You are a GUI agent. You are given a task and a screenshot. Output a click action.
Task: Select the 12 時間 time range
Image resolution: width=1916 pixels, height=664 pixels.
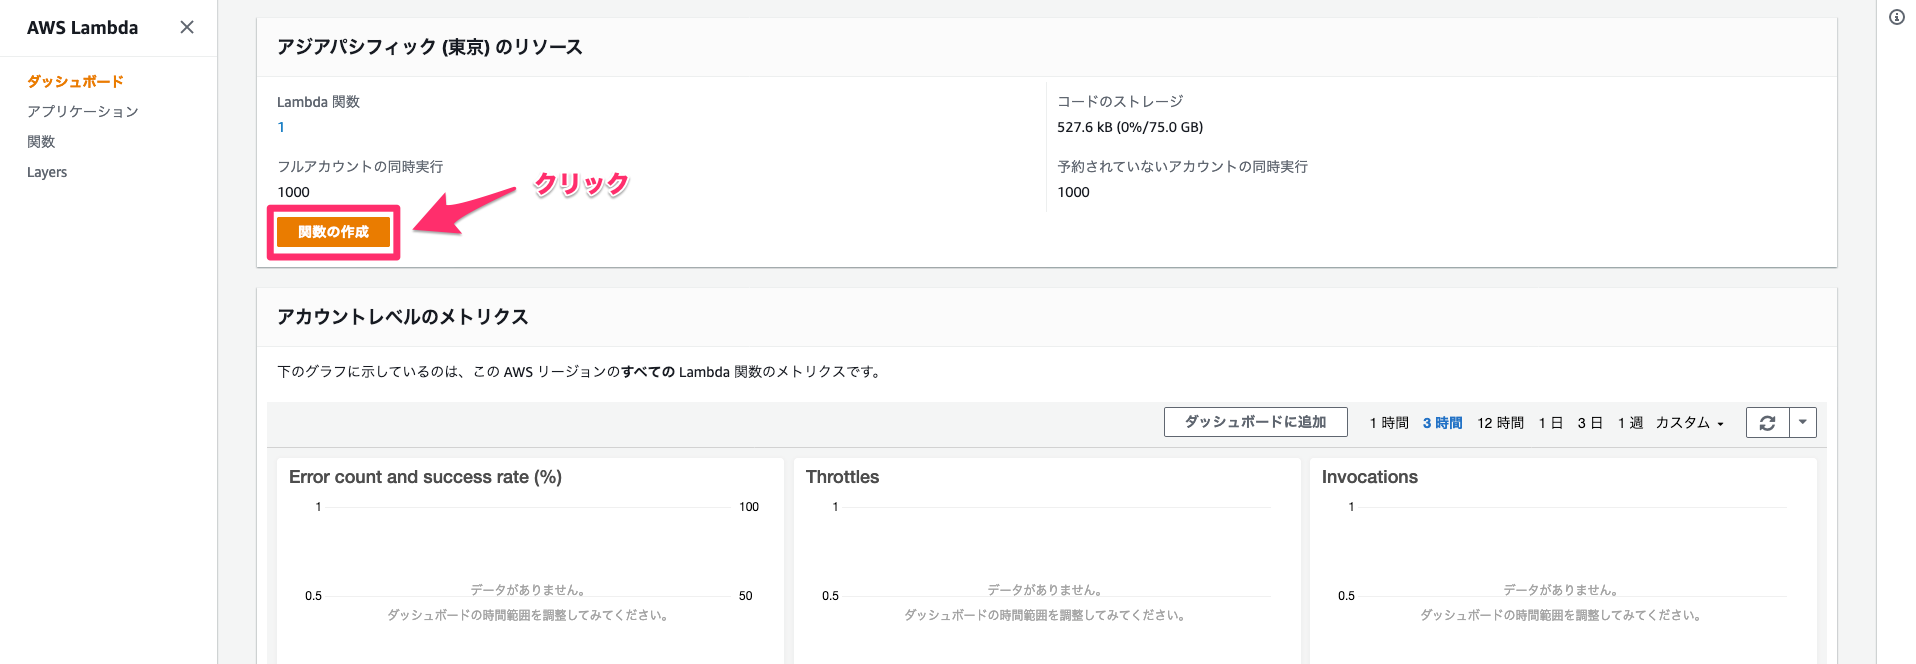pyautogui.click(x=1500, y=423)
